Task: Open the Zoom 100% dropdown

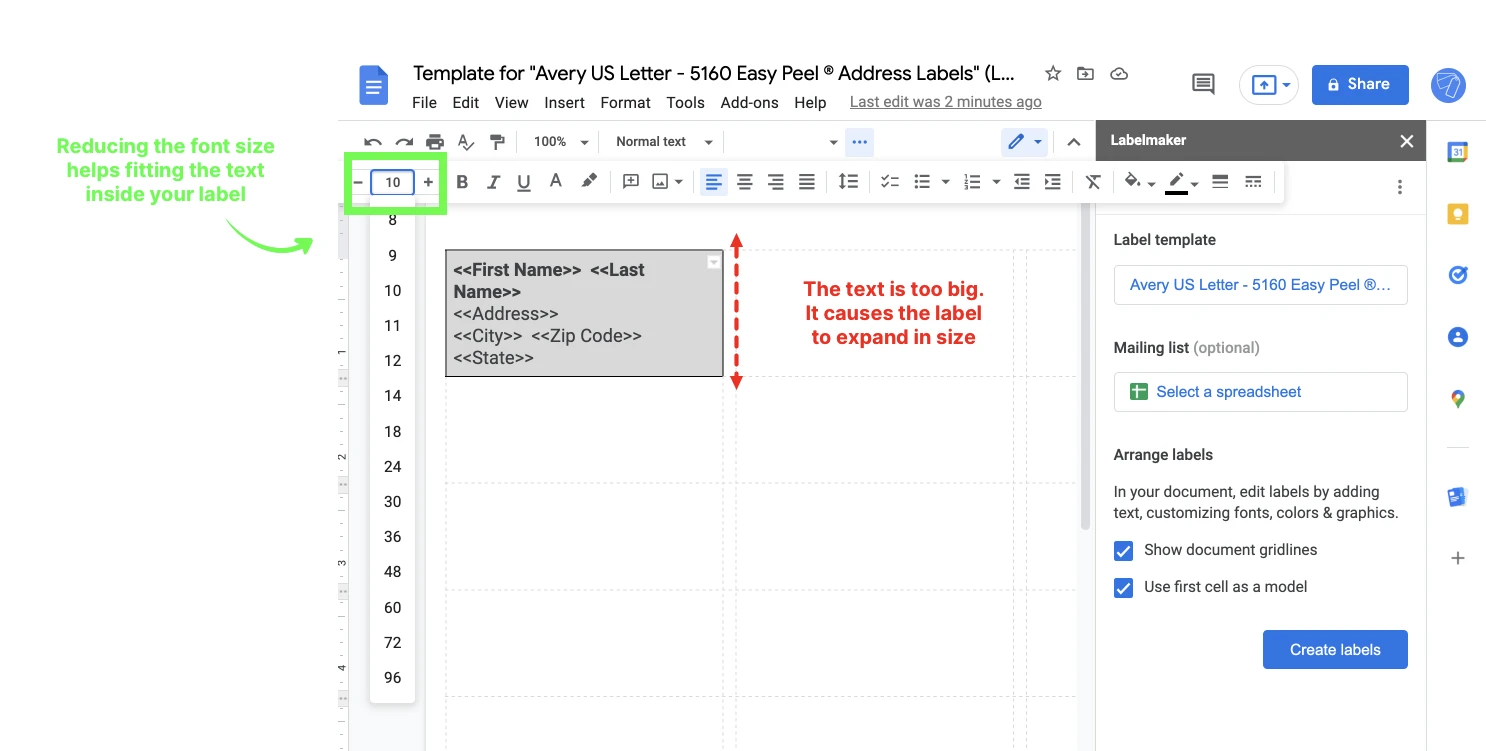Action: coord(561,142)
